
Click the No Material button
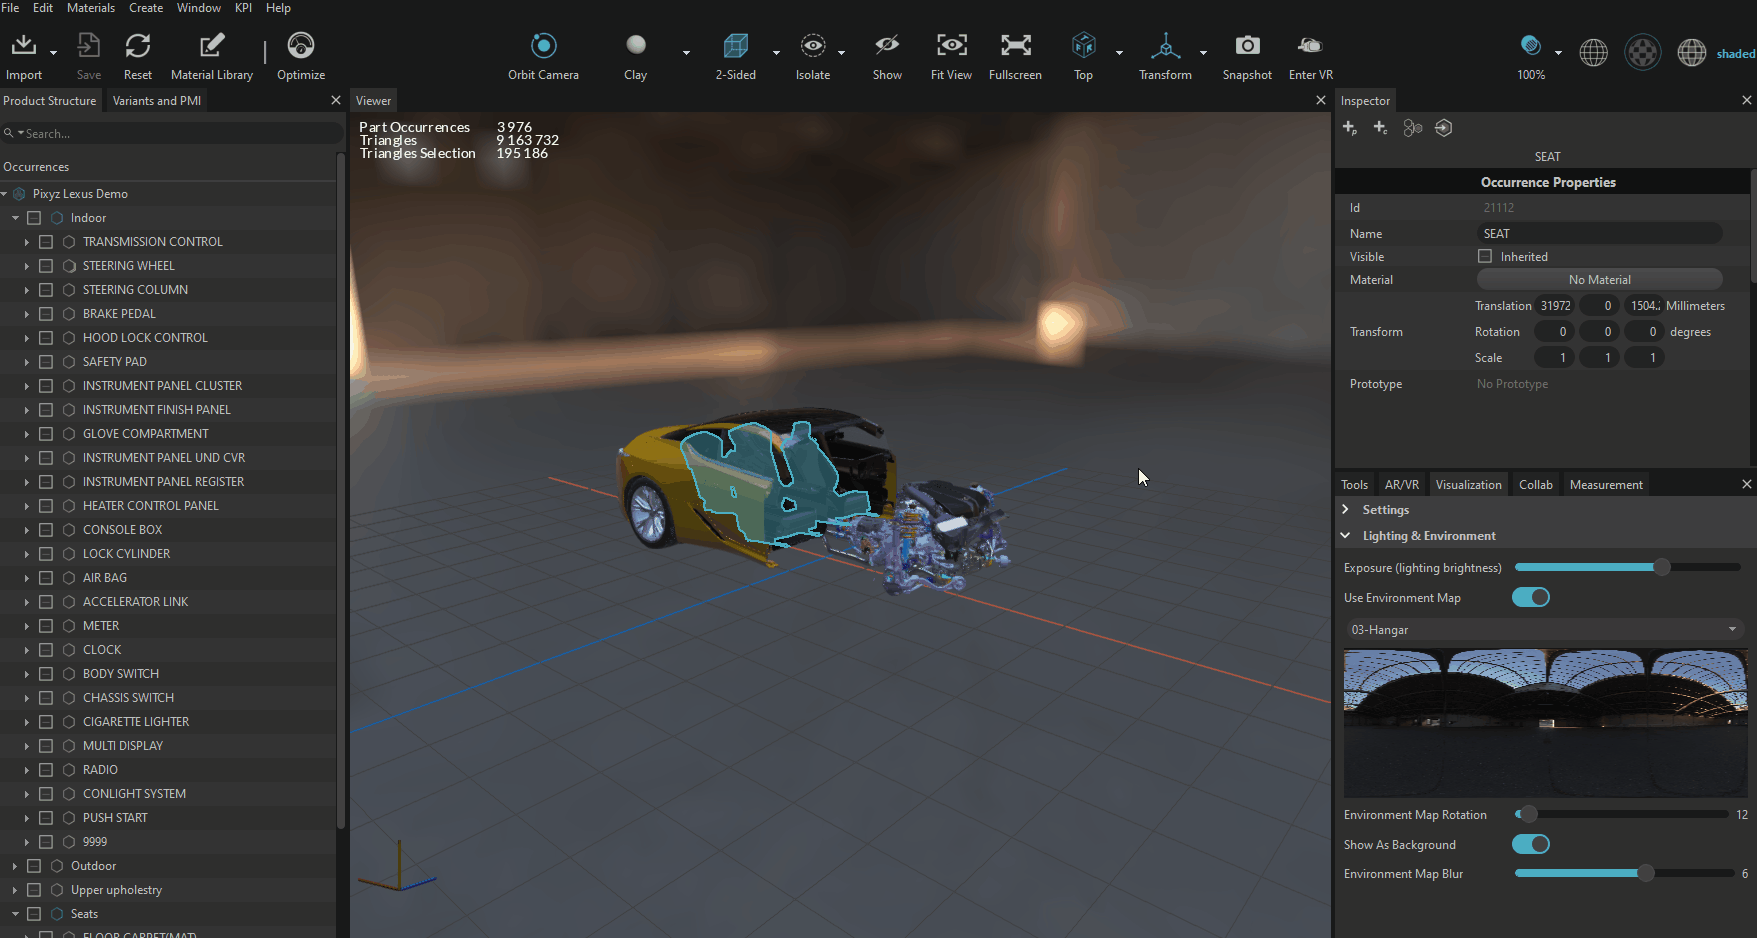pos(1599,280)
